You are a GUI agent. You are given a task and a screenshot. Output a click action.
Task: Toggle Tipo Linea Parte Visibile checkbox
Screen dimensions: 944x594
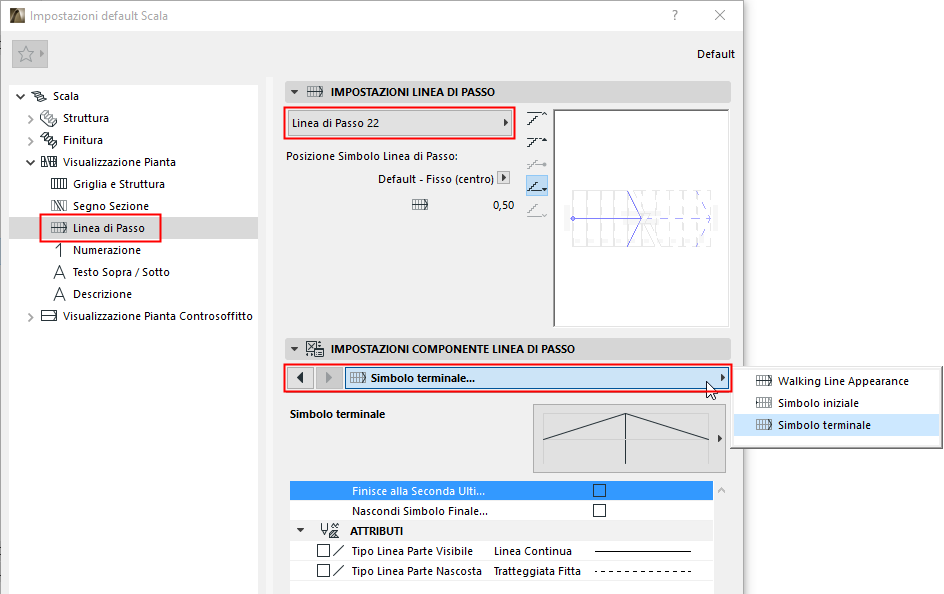[x=323, y=551]
